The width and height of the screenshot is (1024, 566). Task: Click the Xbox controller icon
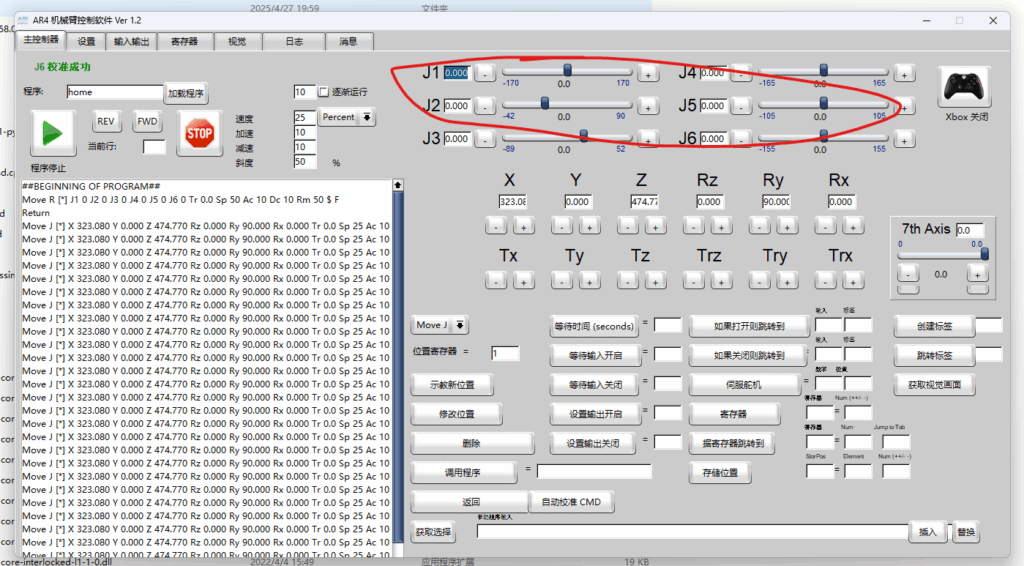point(965,88)
